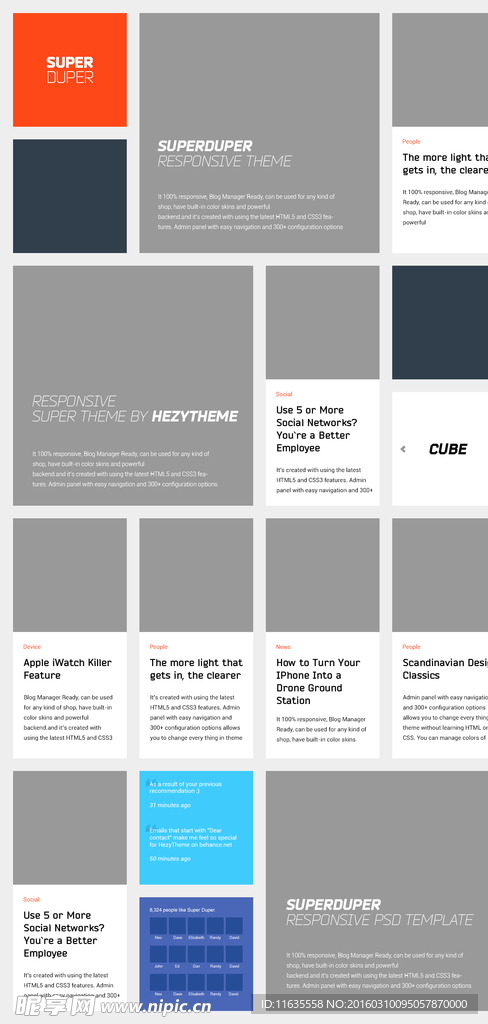Click the dark navy tile below logo
Viewport: 488px width, 1024px height.
pos(70,196)
